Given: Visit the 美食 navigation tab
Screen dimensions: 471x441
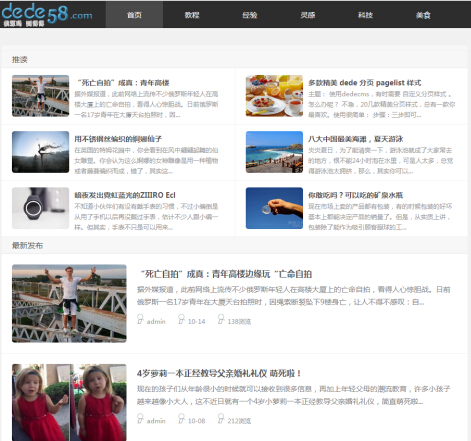Looking at the screenshot, I should [423, 15].
